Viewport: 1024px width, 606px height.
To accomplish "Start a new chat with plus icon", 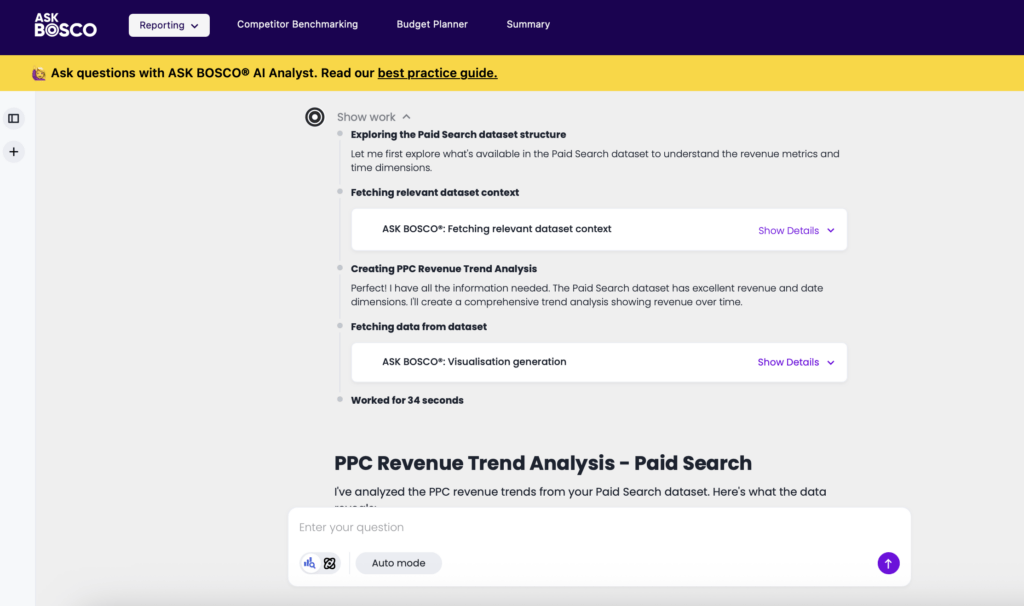I will pos(14,152).
